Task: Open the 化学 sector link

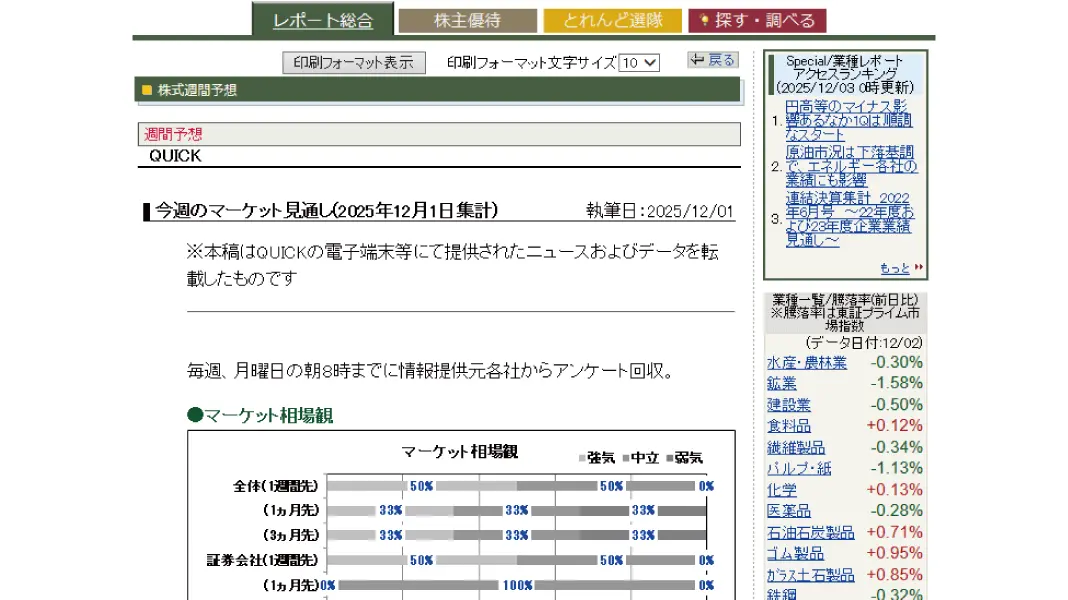Action: coord(781,490)
